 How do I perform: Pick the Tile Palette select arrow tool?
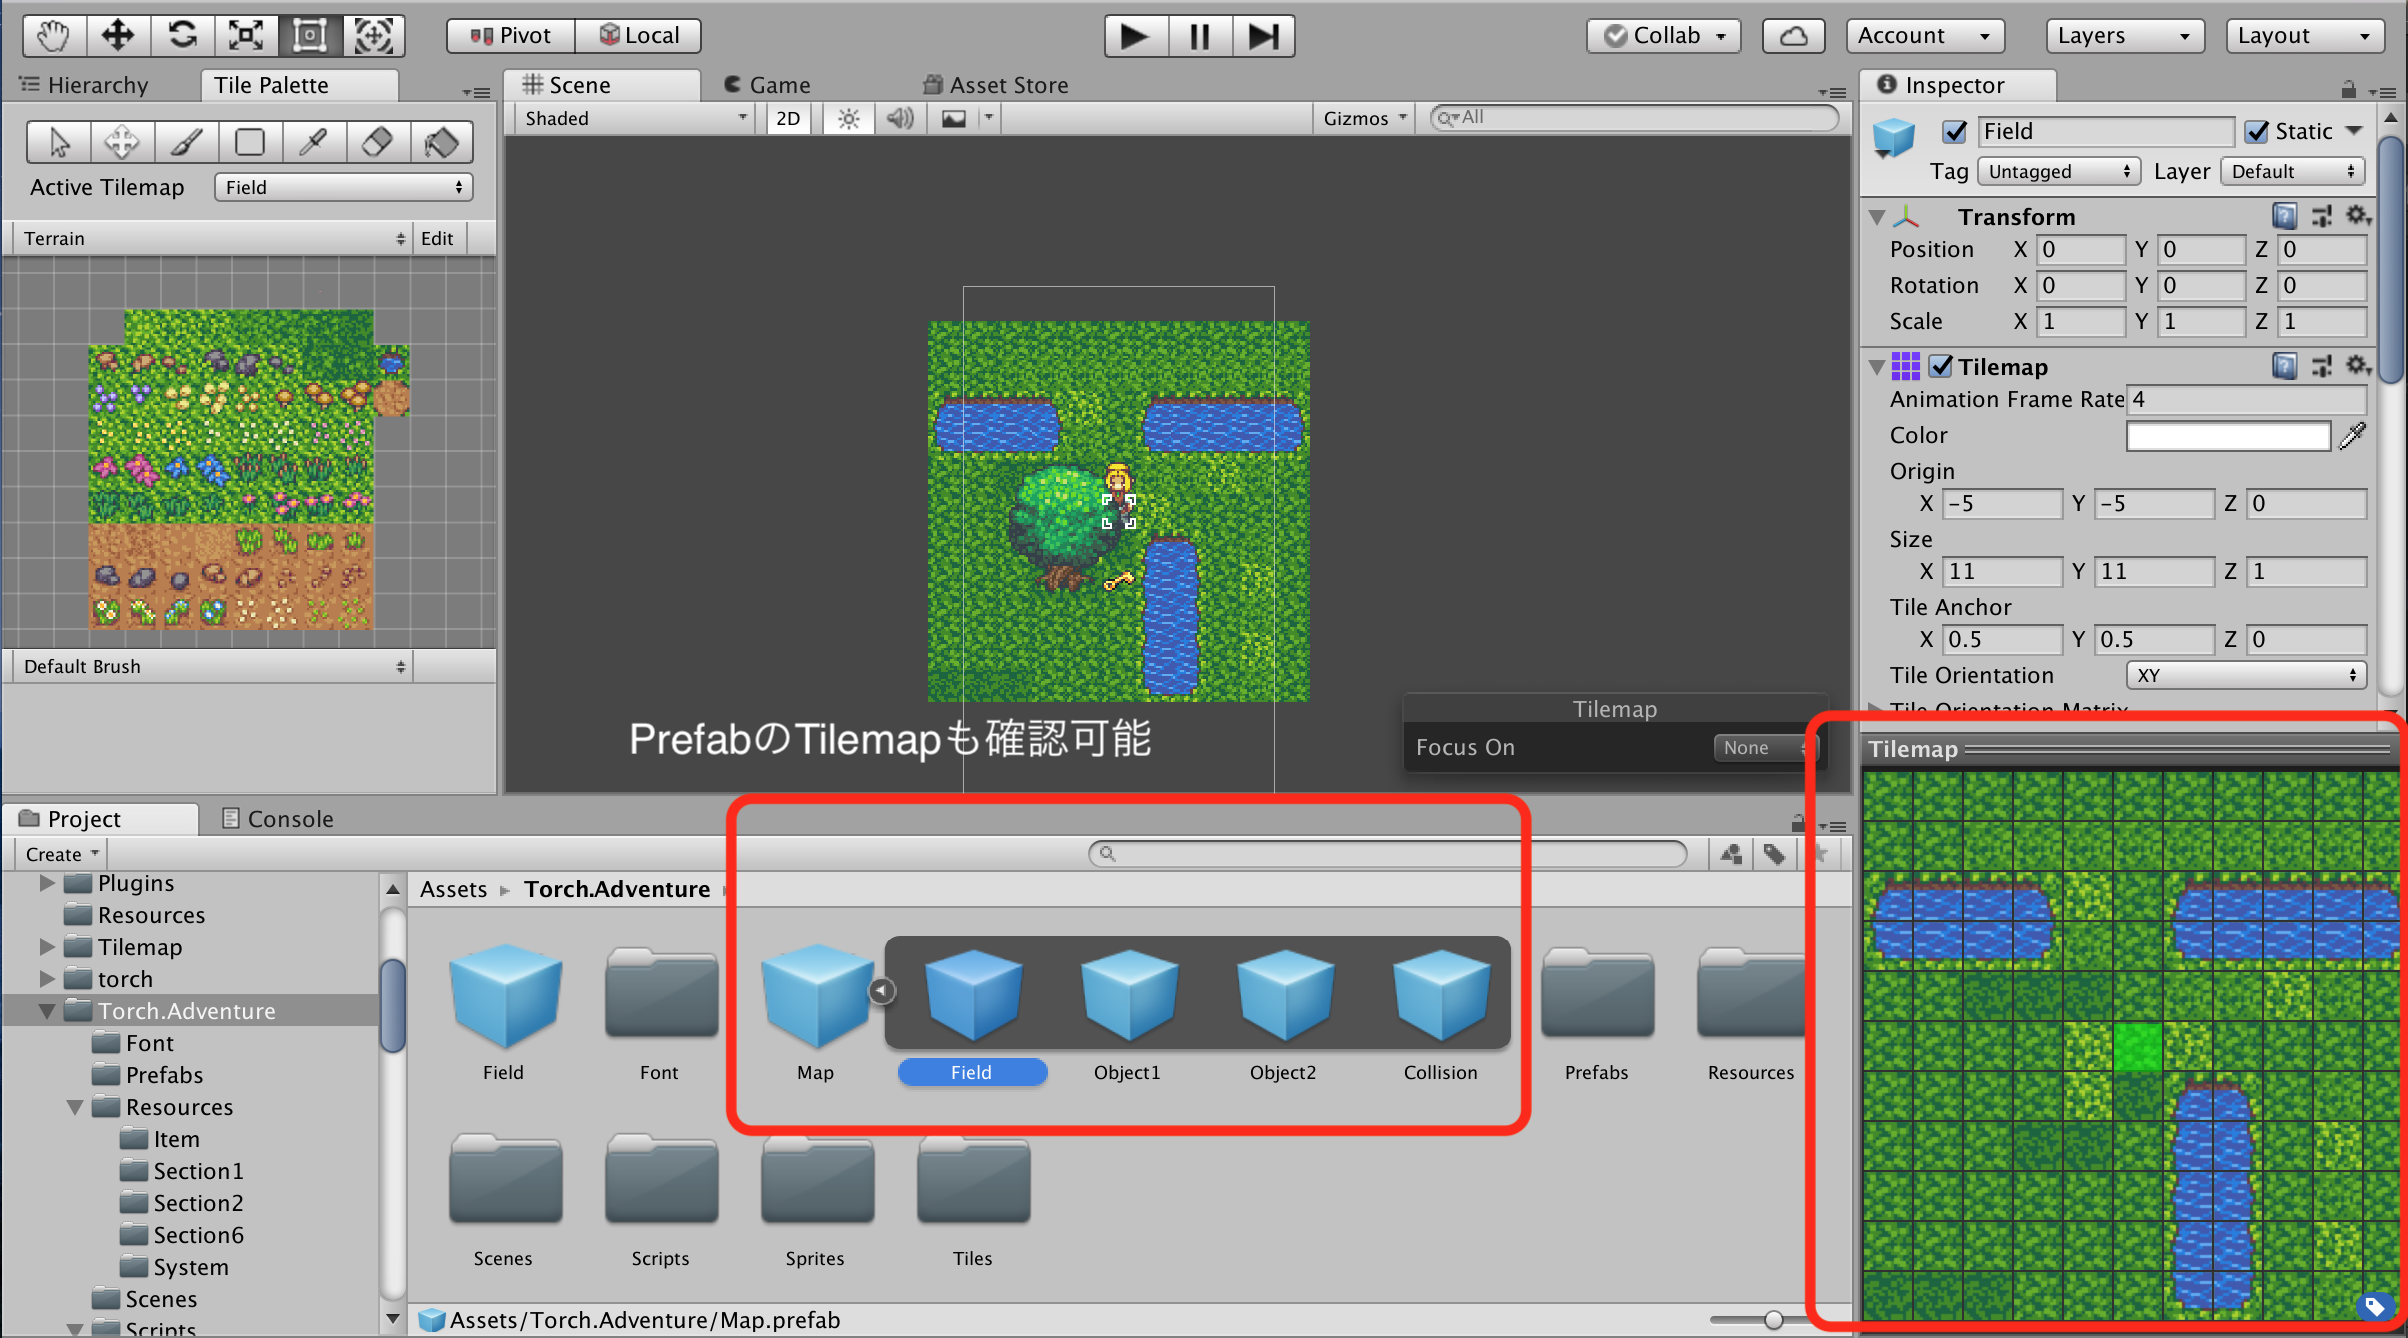pos(59,142)
